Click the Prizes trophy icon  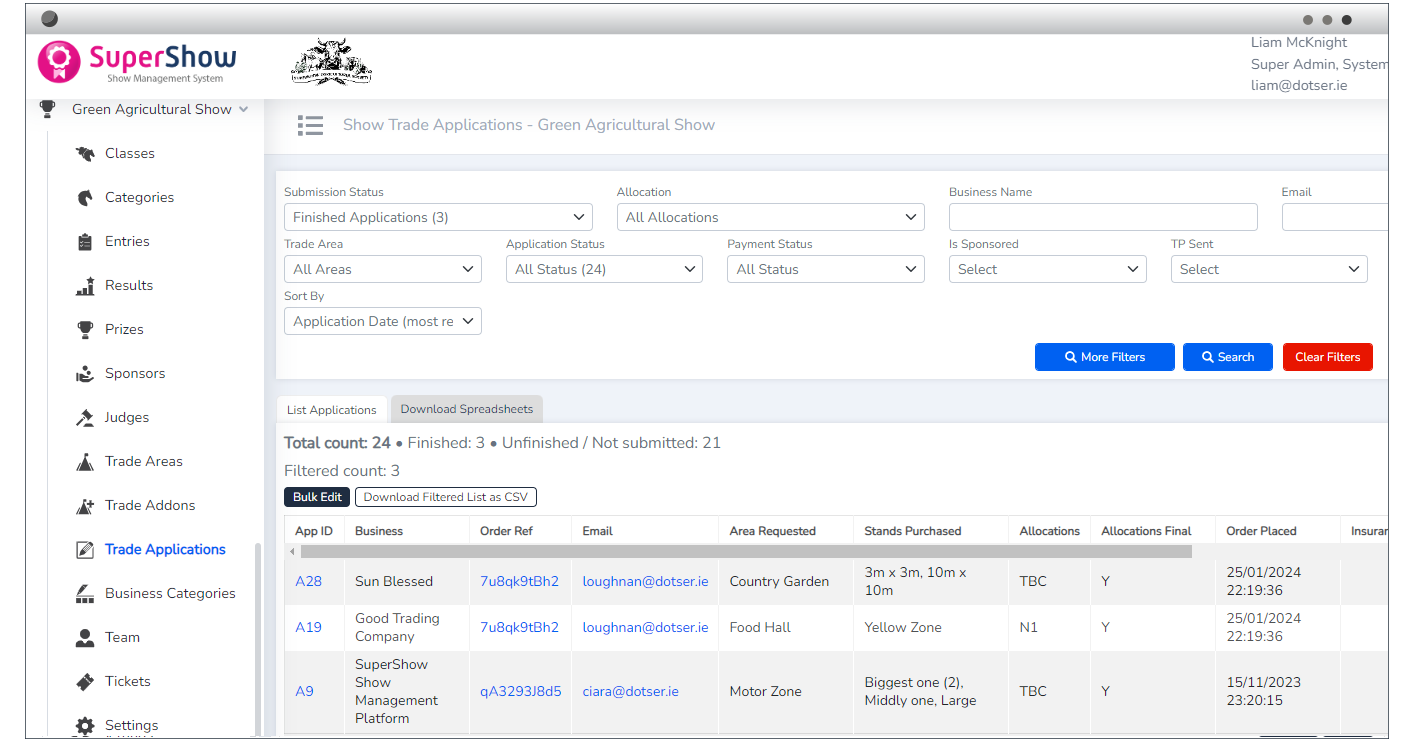(x=85, y=330)
